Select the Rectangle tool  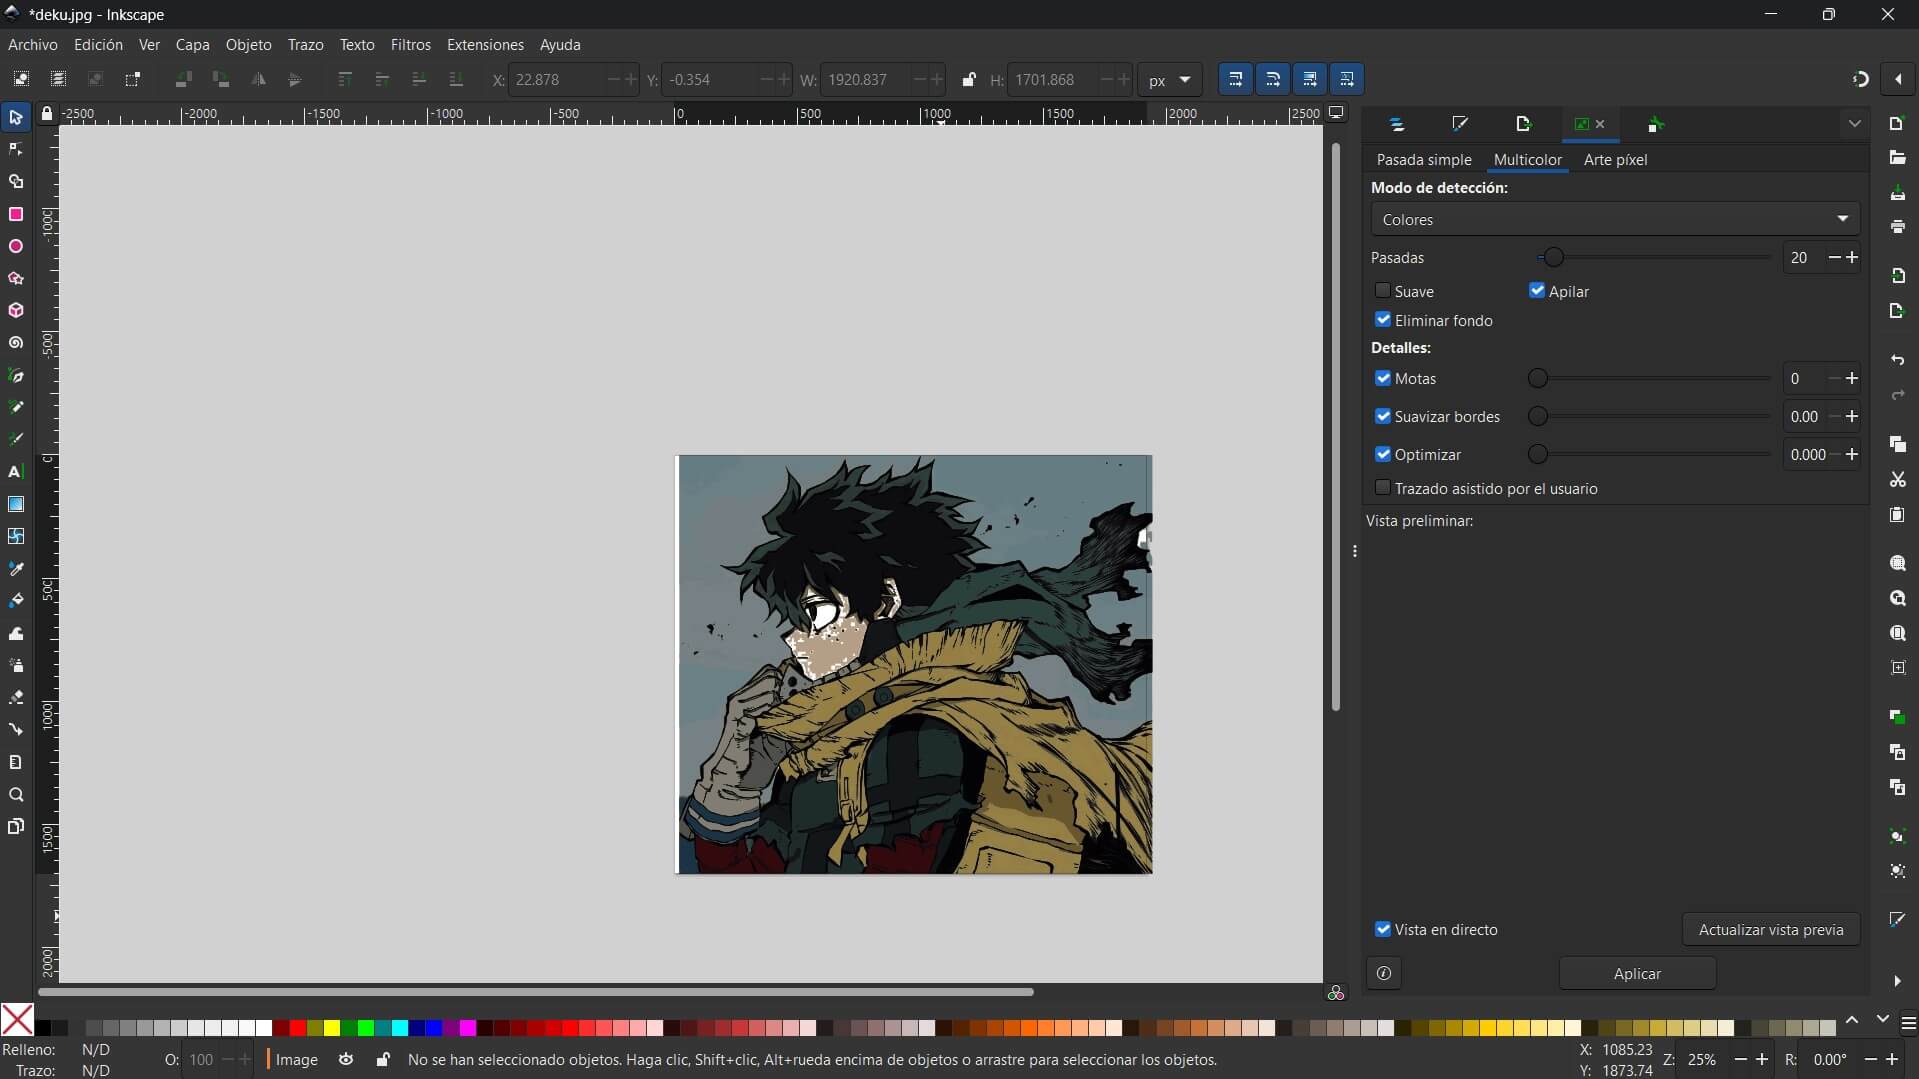[16, 214]
